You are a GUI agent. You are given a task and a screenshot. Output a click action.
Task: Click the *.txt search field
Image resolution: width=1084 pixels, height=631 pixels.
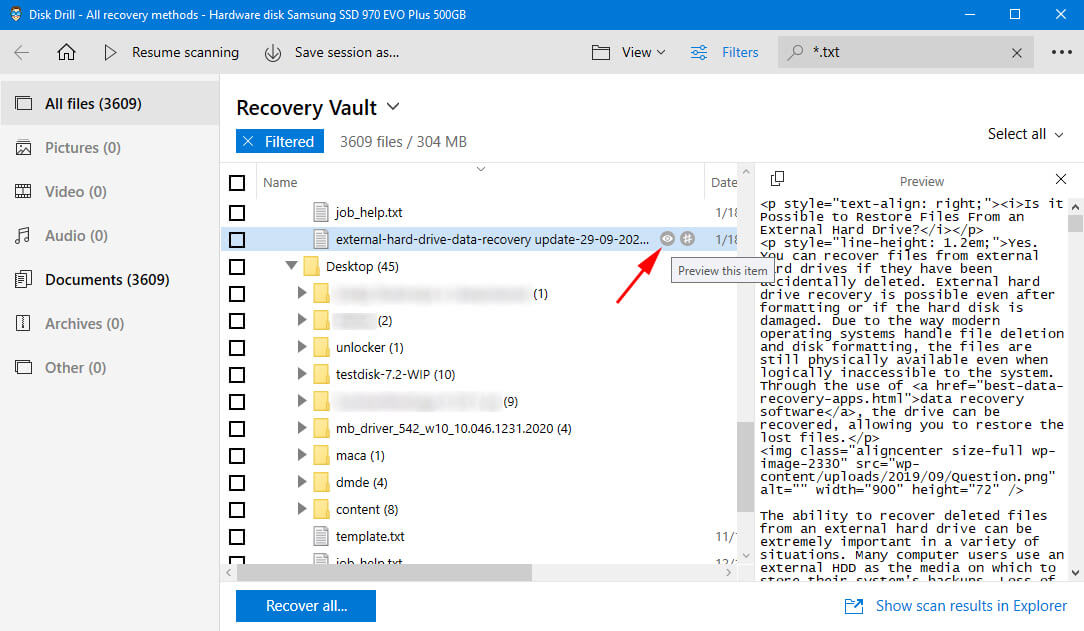906,52
